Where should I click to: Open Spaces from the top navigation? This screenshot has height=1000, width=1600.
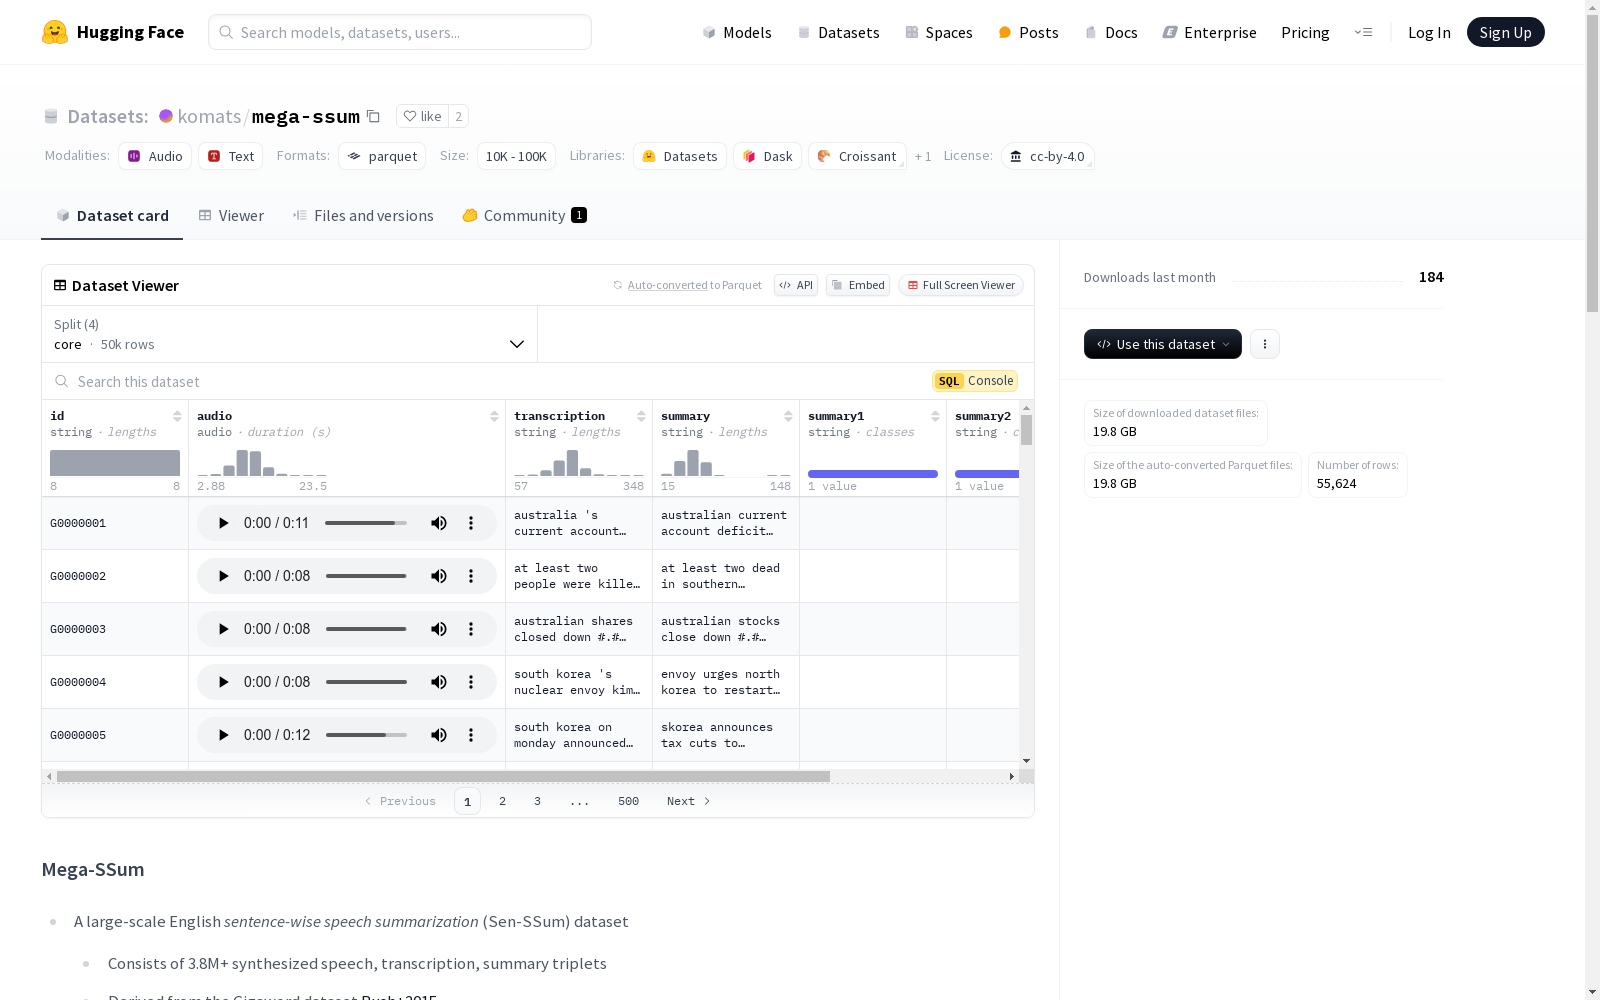pos(939,32)
